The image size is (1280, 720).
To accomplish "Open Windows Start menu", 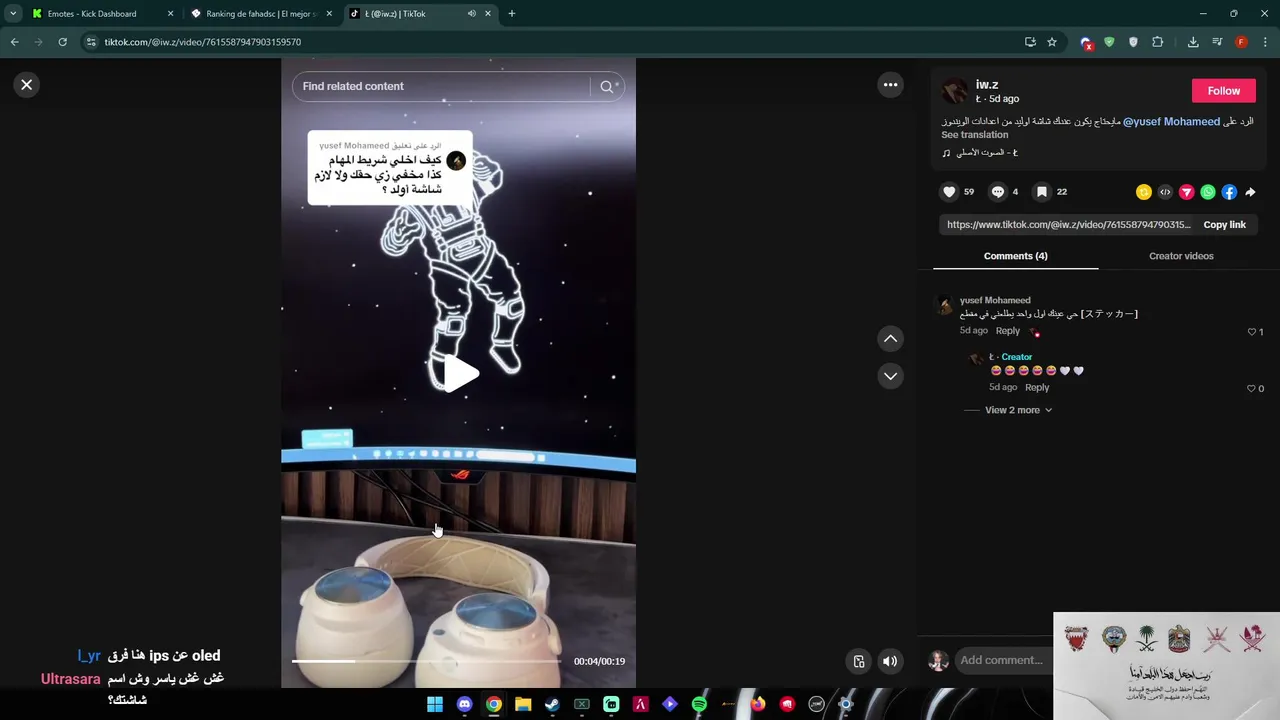I will tap(435, 704).
